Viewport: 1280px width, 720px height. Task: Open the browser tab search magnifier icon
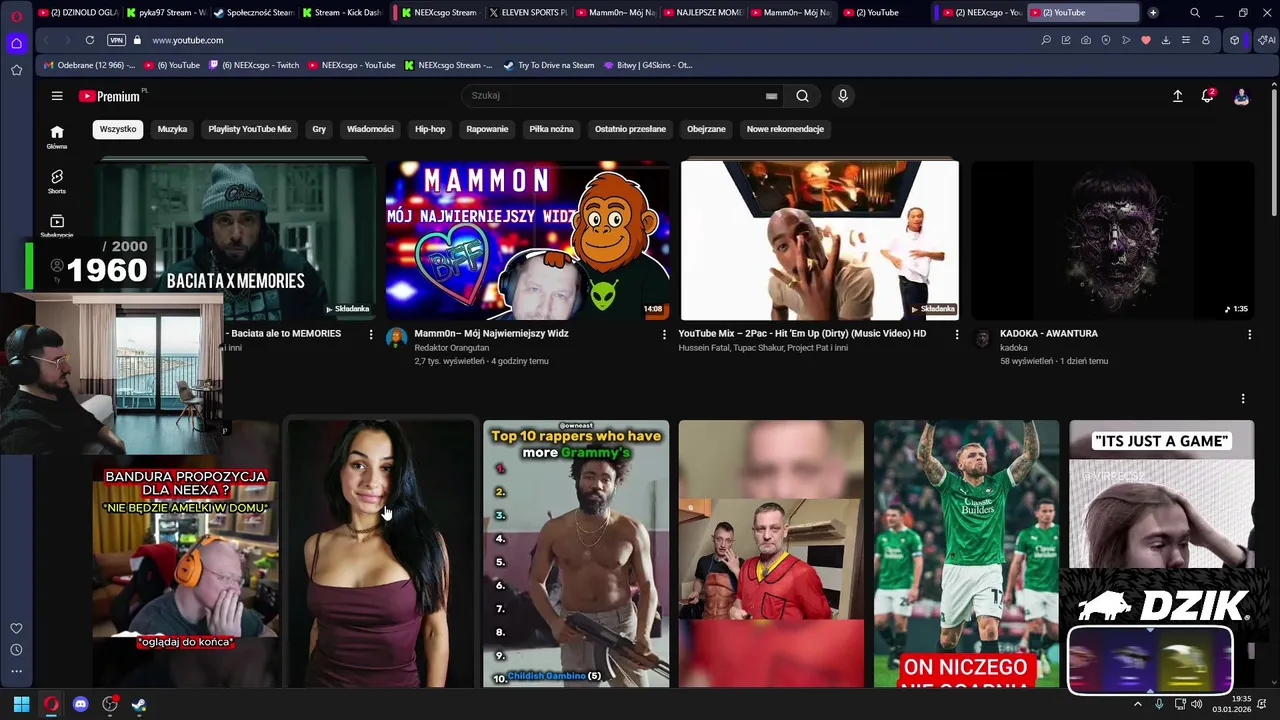1195,13
